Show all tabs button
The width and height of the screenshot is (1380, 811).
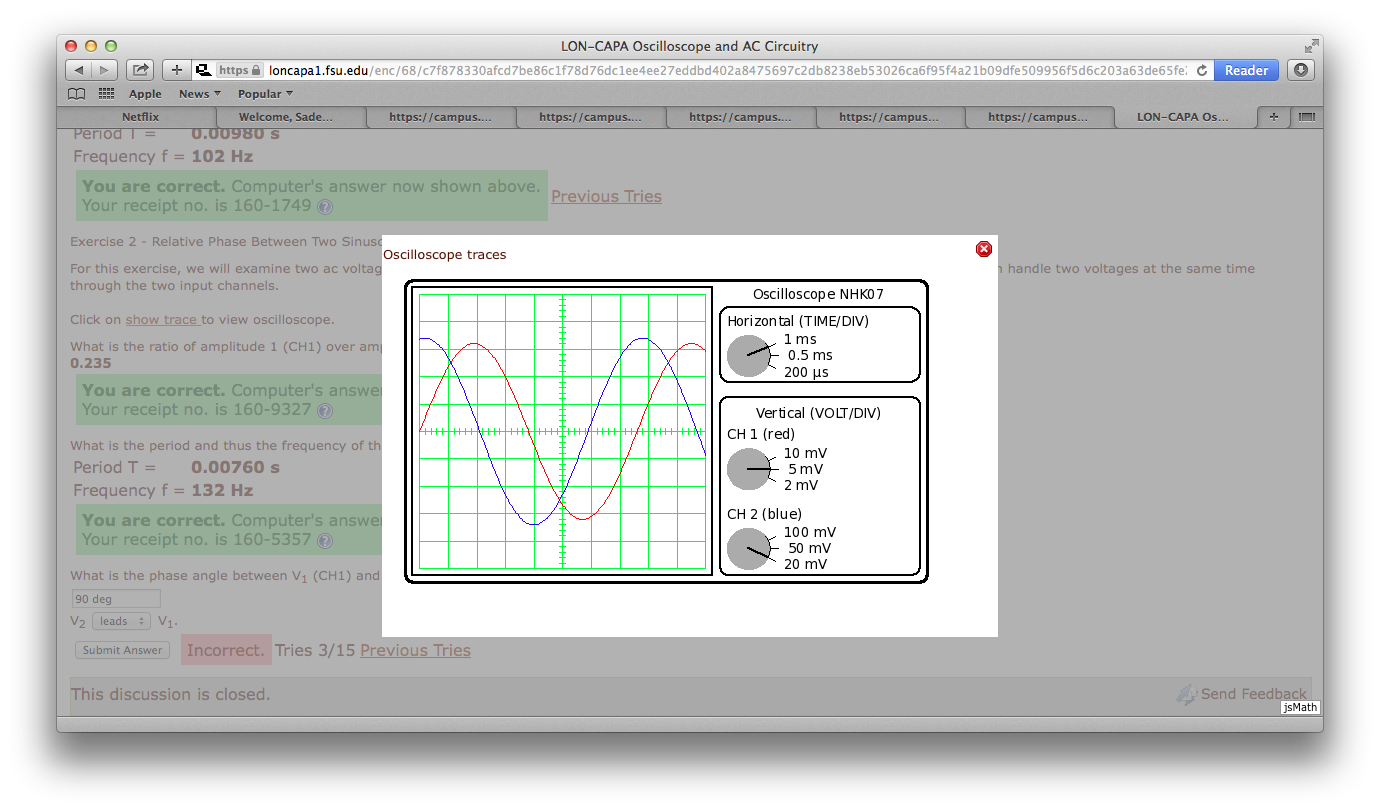(1306, 117)
